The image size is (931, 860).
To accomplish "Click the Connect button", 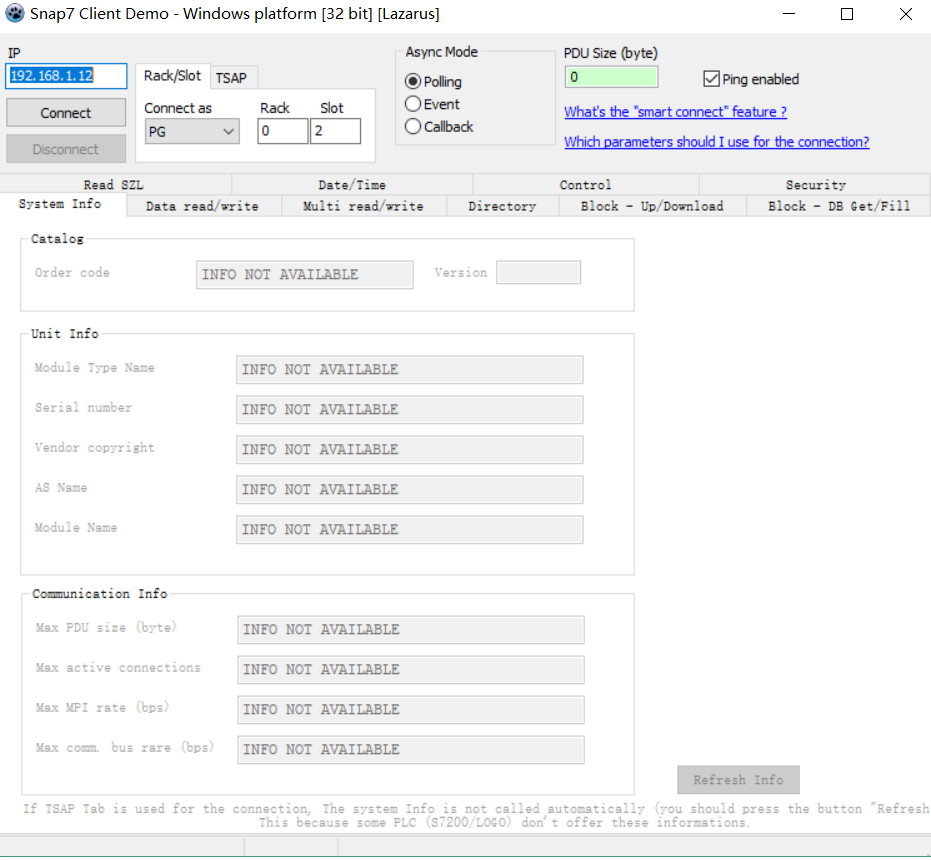I will pos(66,113).
